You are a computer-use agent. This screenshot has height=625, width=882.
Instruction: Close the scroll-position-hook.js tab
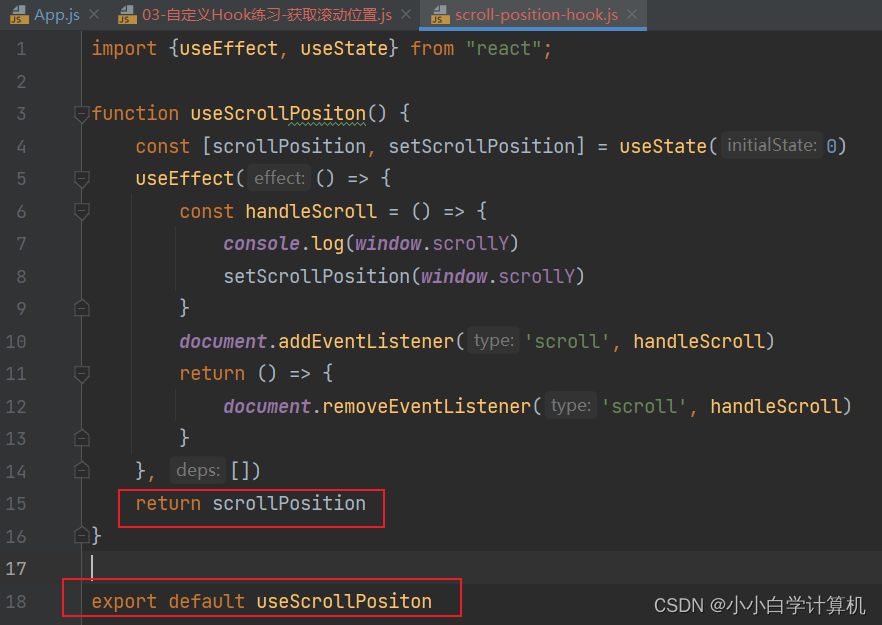click(x=632, y=15)
